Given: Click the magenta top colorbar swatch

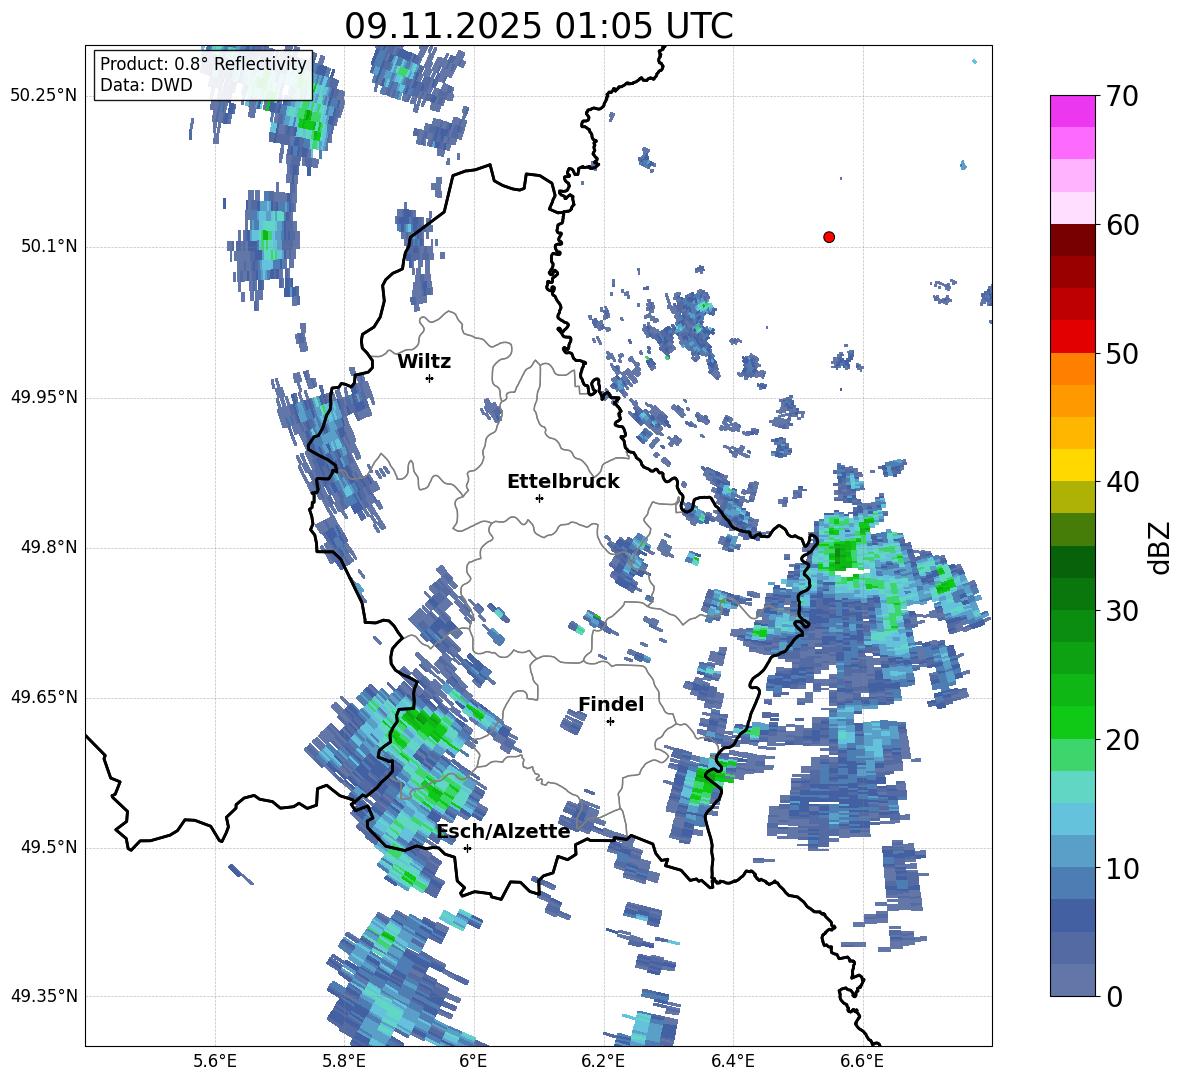Looking at the screenshot, I should click(x=1072, y=111).
